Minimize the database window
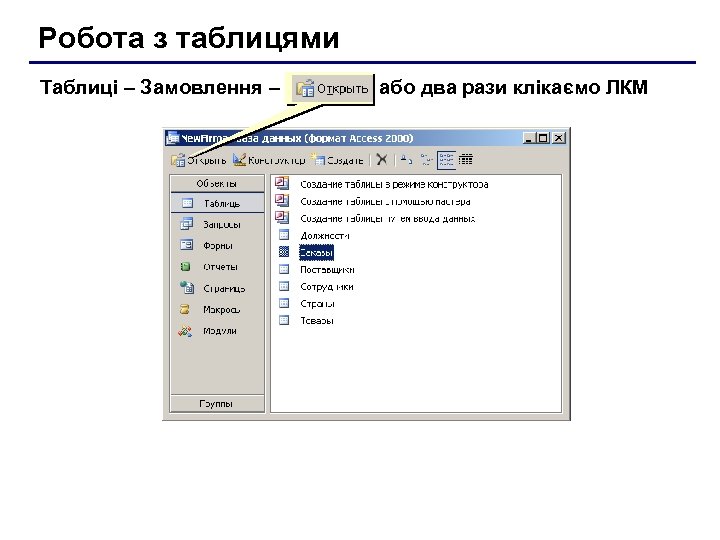Viewport: 720px width, 540px height. pyautogui.click(x=529, y=138)
